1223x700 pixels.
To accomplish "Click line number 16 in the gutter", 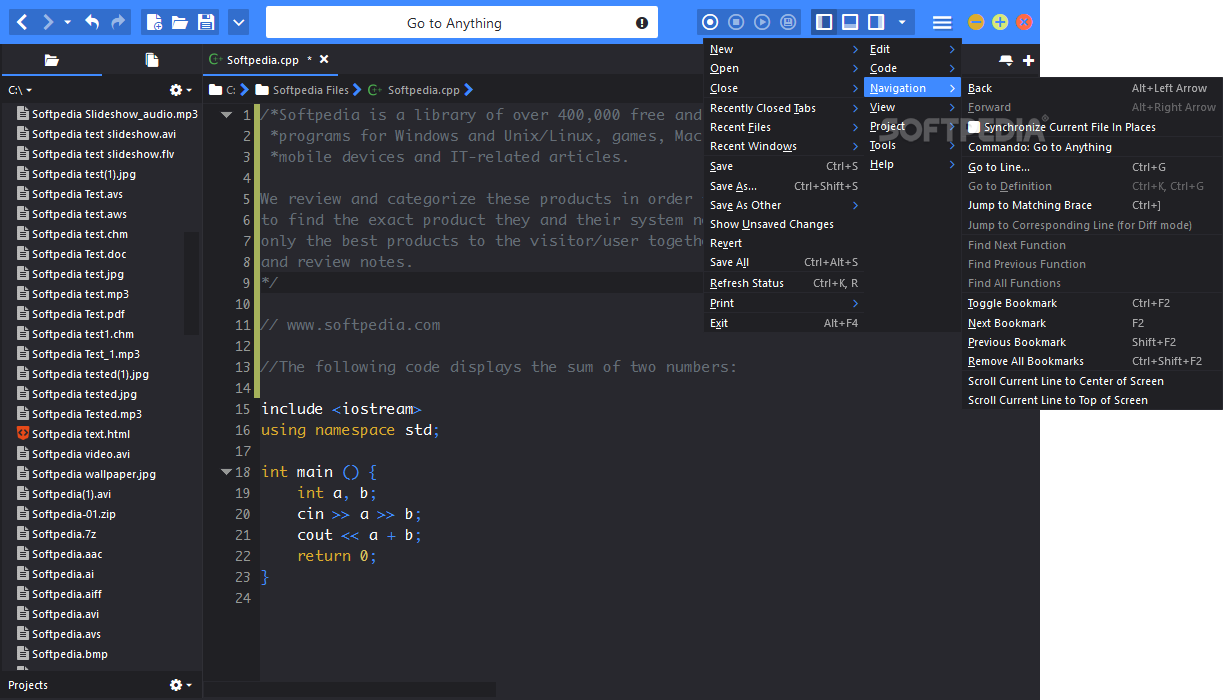I will click(x=242, y=430).
